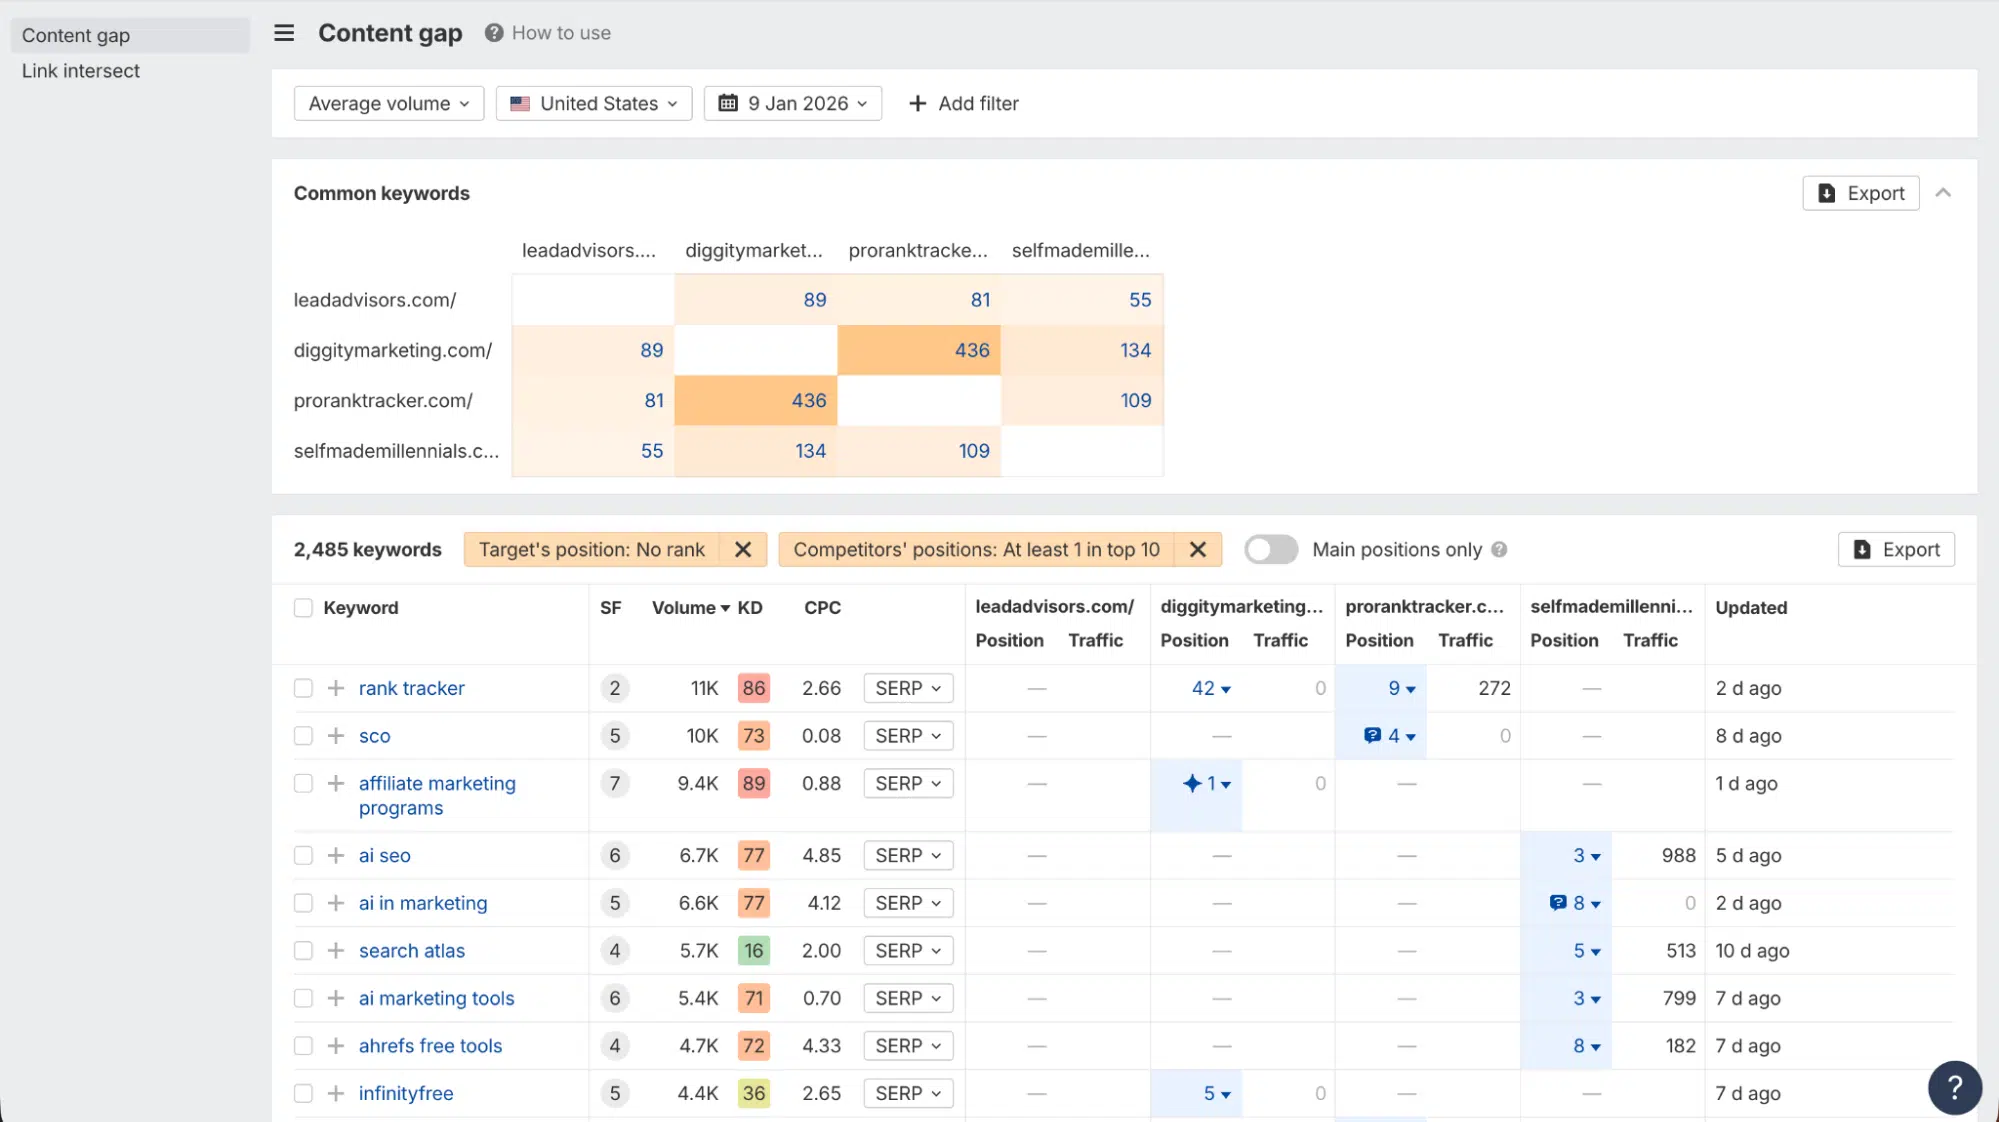Enable the Main positions only toggle

tap(1270, 549)
